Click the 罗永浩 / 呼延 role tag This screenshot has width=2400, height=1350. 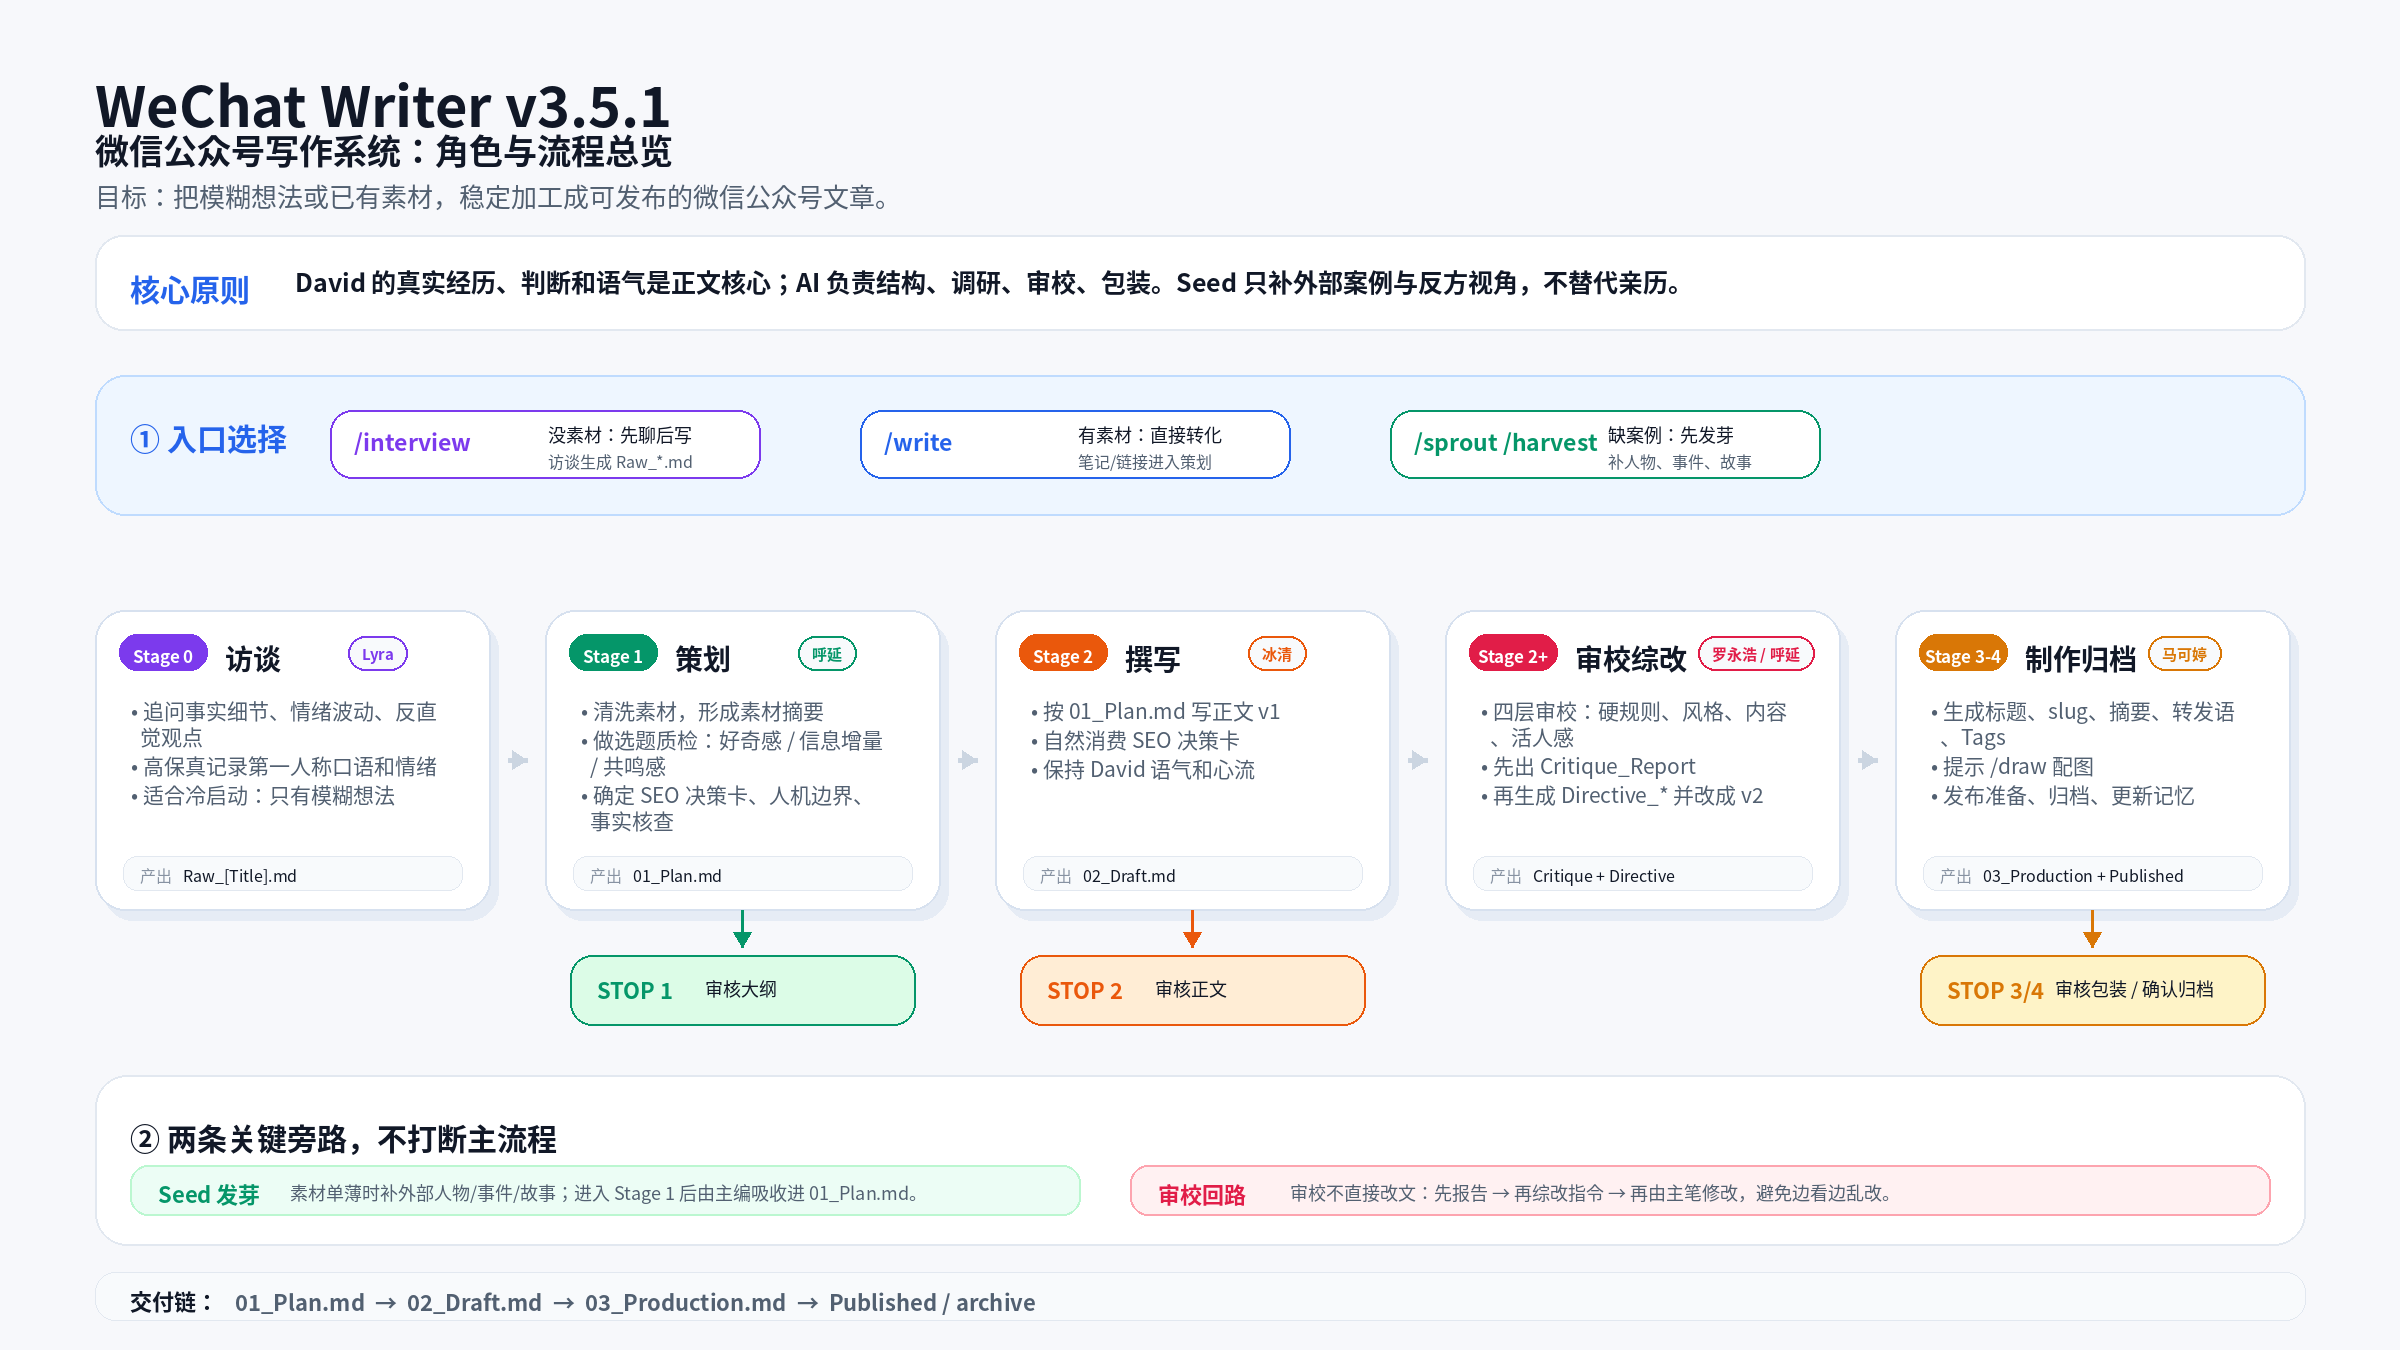[x=1756, y=654]
